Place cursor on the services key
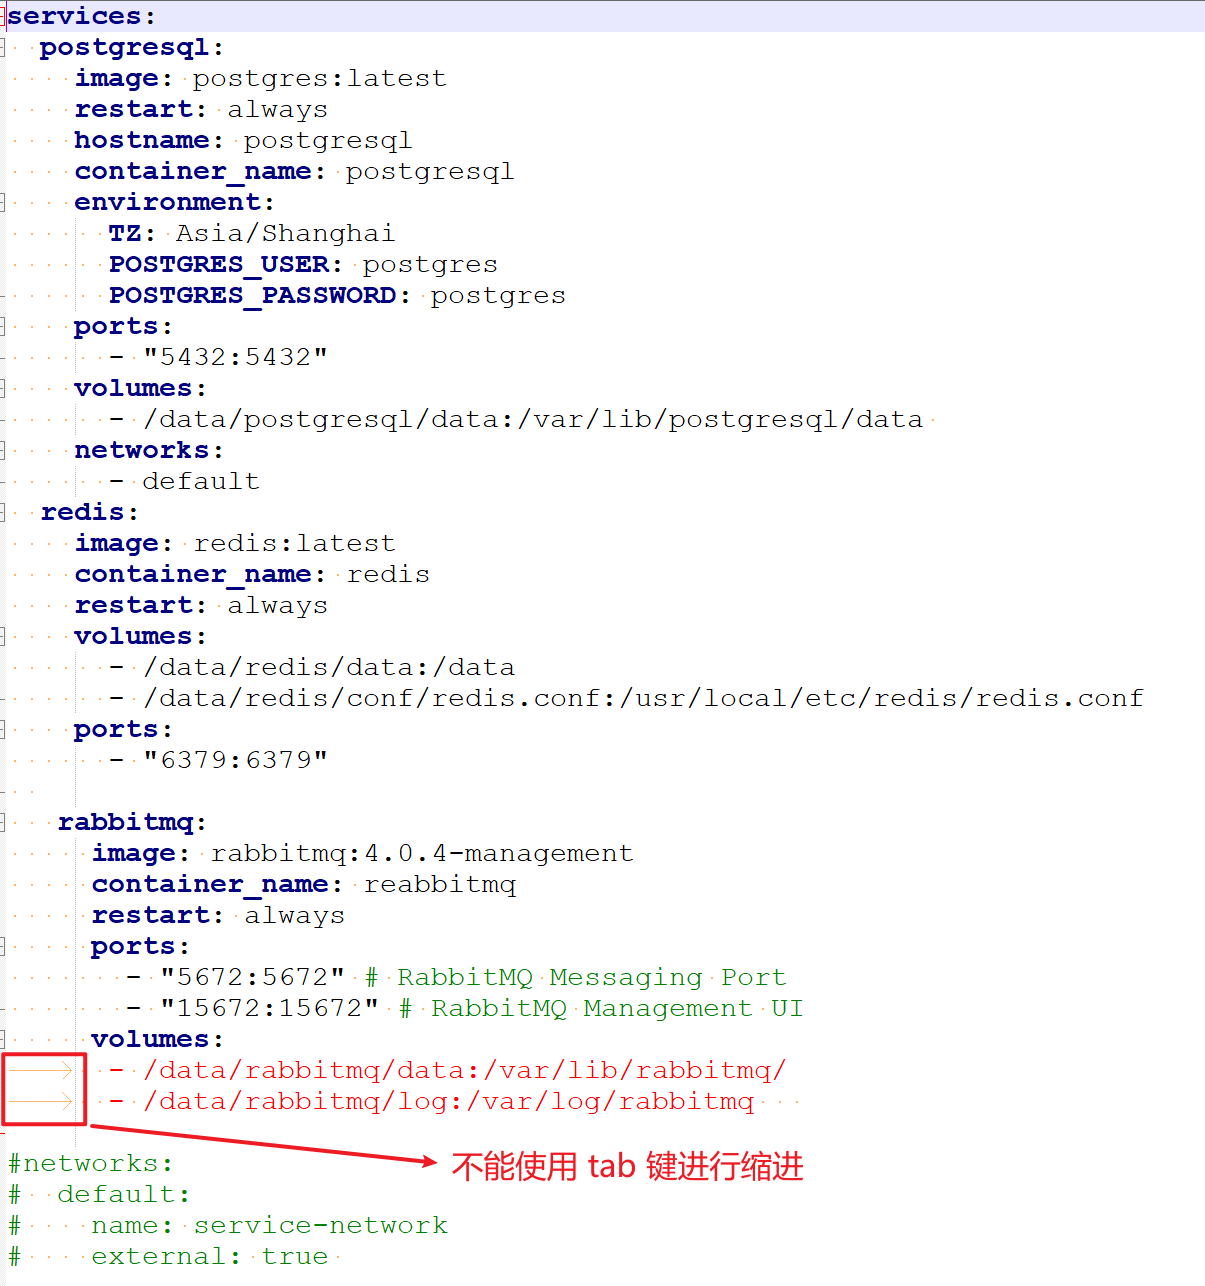 click(74, 16)
